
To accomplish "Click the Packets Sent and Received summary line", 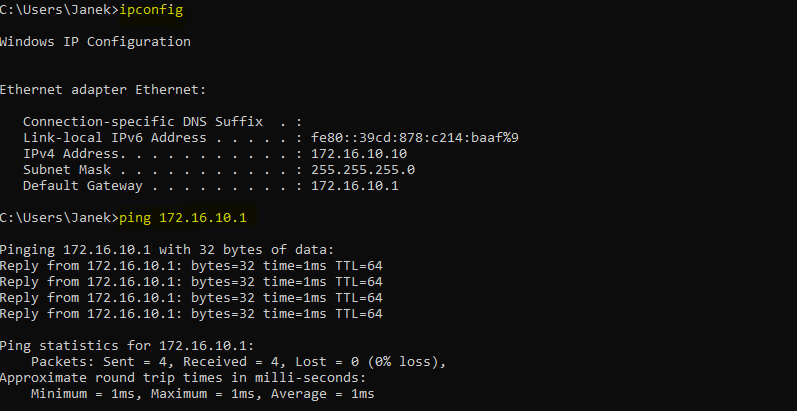I will tap(238, 361).
